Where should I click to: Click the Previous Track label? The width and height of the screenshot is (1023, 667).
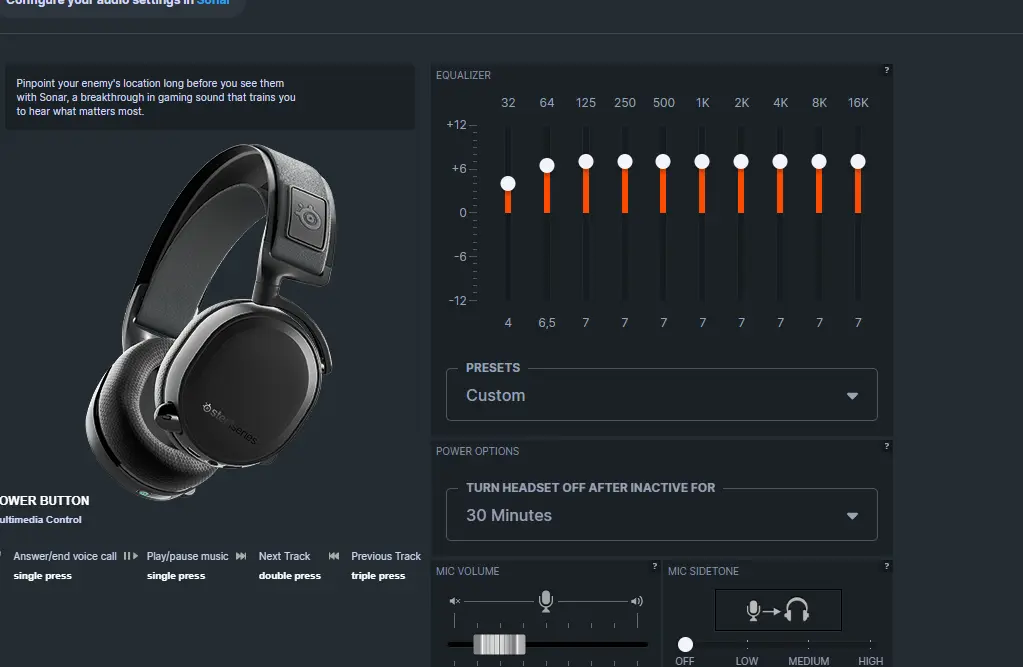pyautogui.click(x=386, y=556)
